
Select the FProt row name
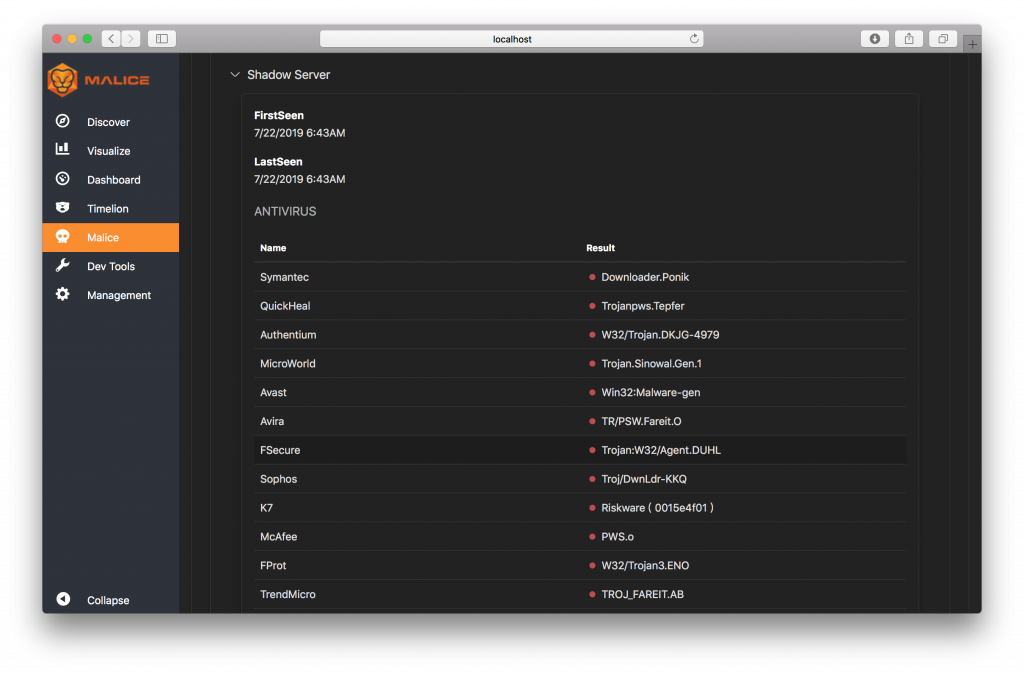click(273, 565)
